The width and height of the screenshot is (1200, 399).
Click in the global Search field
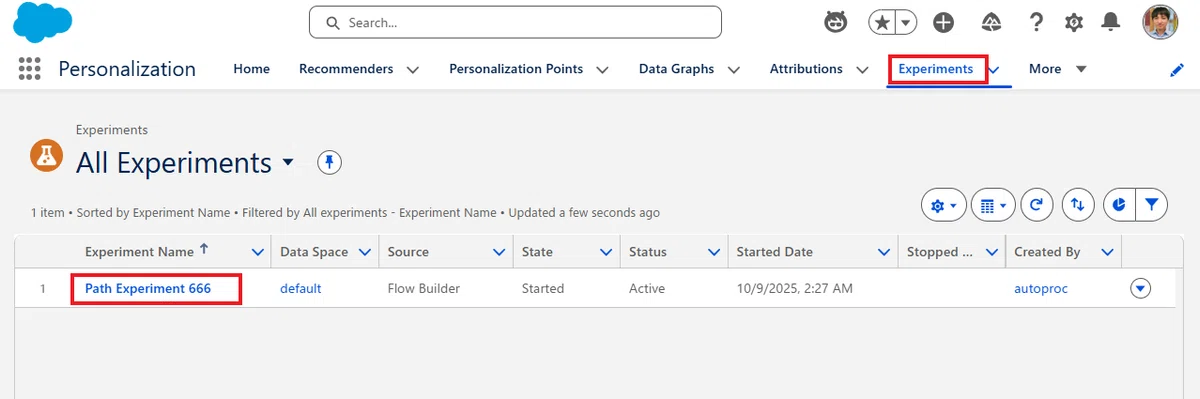(x=515, y=22)
